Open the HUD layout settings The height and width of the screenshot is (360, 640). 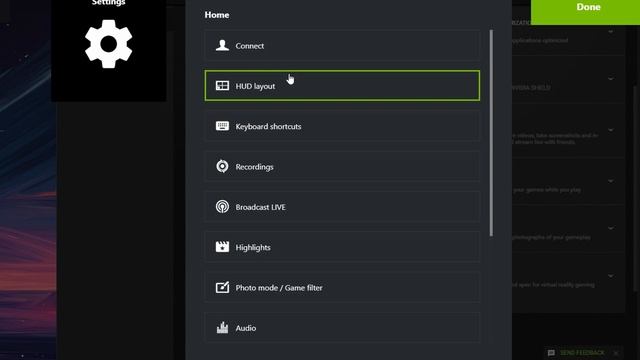point(342,86)
